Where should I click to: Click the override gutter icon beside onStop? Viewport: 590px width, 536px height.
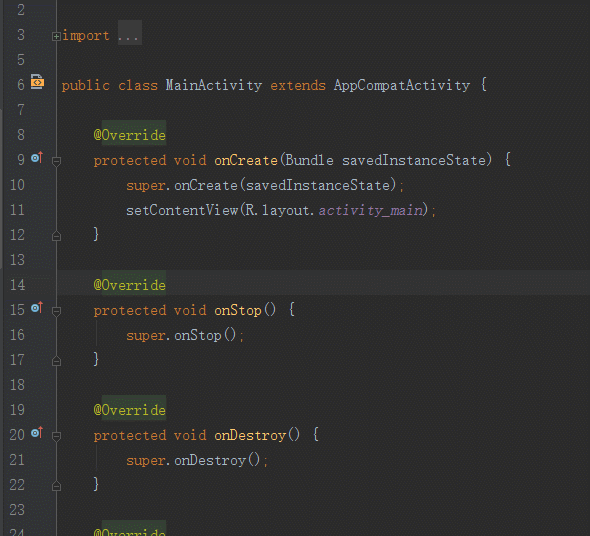click(x=37, y=308)
